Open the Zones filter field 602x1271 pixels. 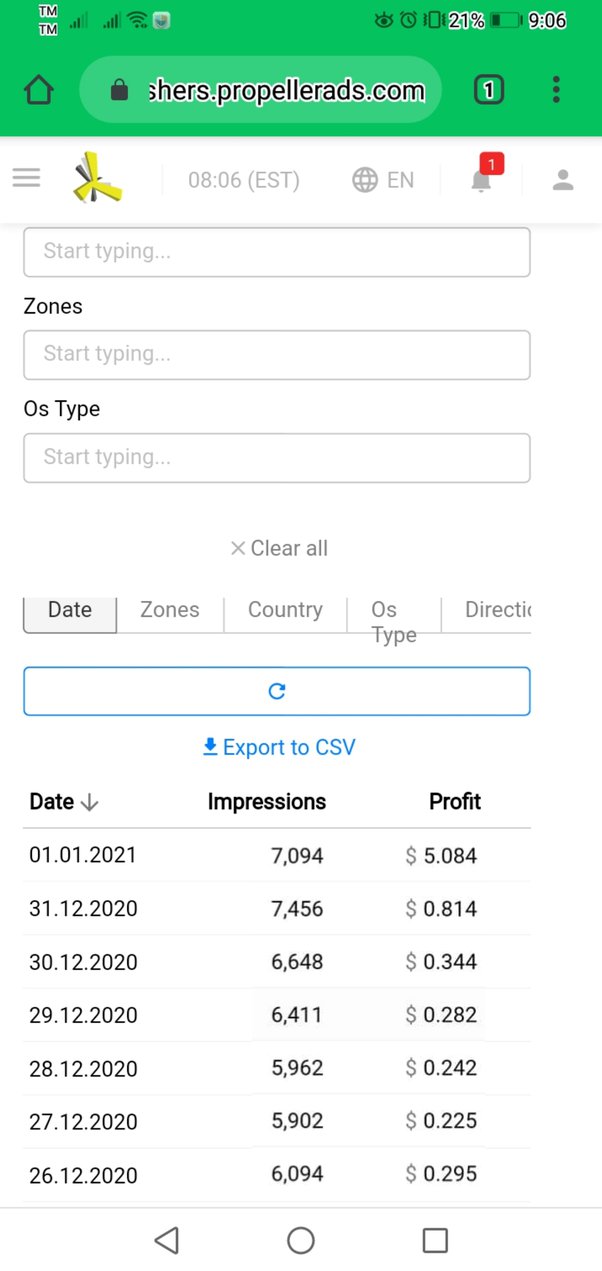click(276, 354)
